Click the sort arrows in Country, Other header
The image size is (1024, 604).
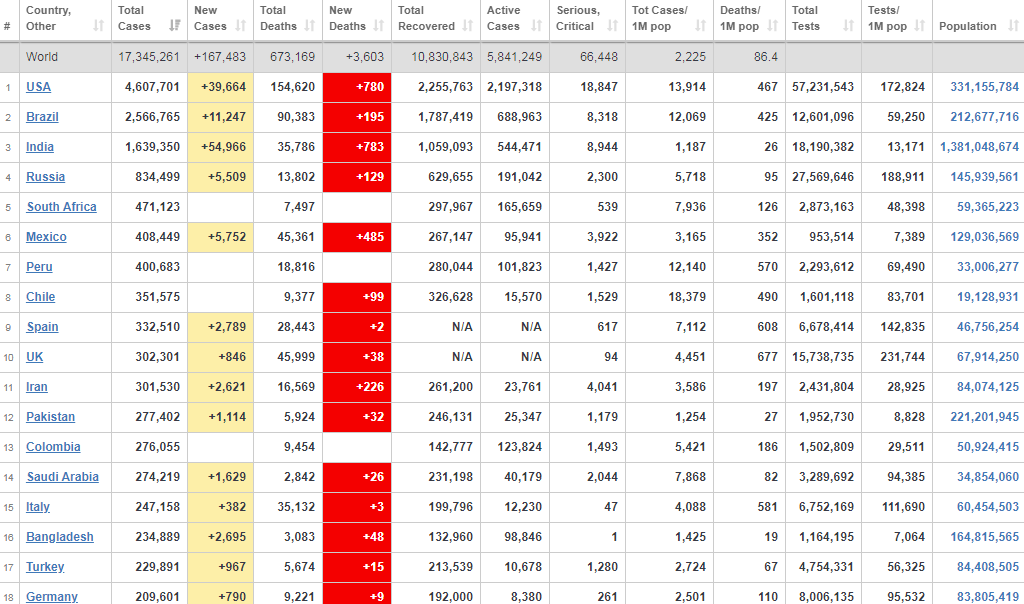(98, 26)
